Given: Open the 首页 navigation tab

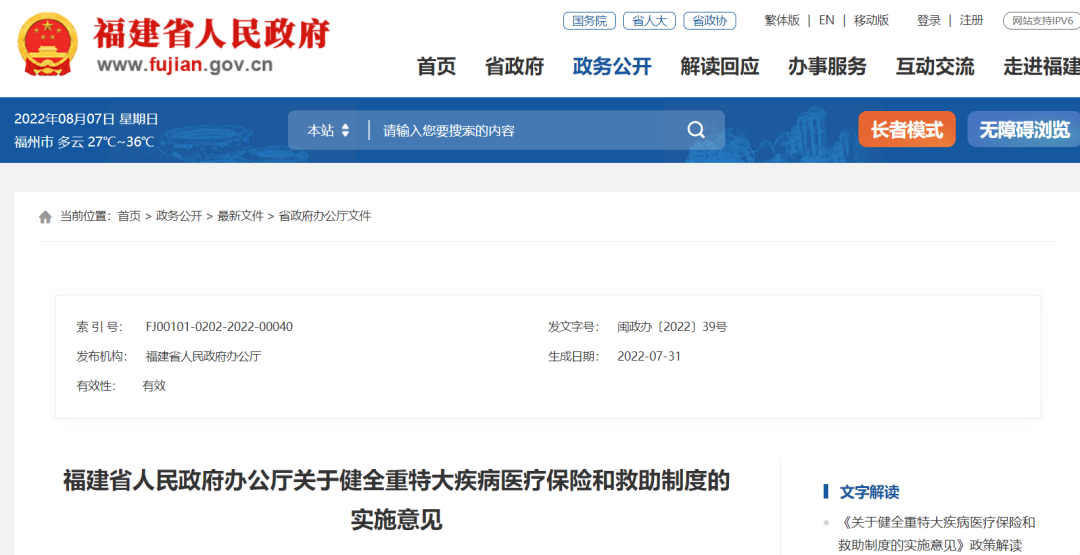Looking at the screenshot, I should (x=436, y=66).
